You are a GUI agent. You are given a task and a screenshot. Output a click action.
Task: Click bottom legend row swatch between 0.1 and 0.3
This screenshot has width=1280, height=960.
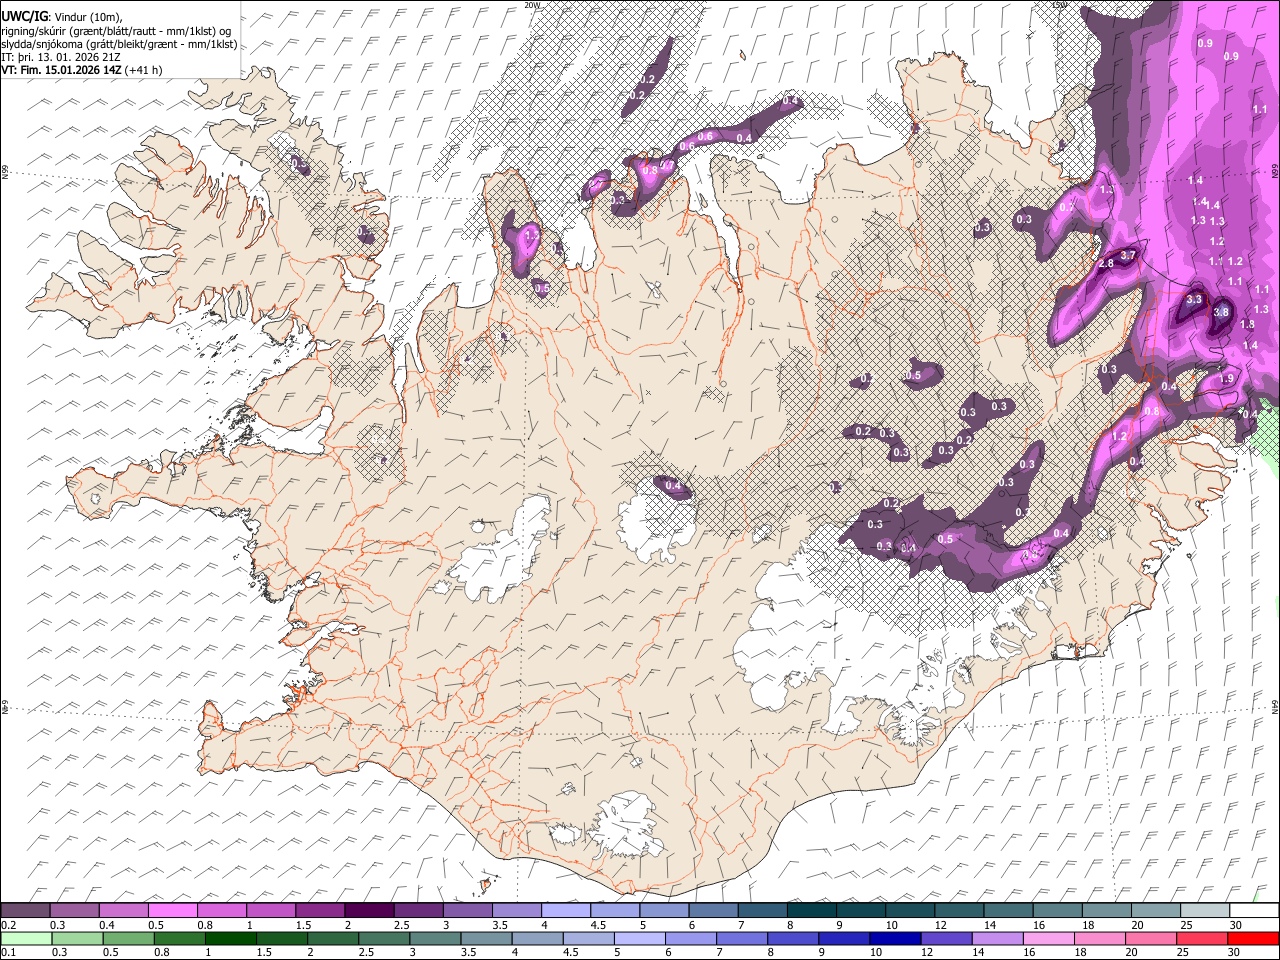click(26, 938)
